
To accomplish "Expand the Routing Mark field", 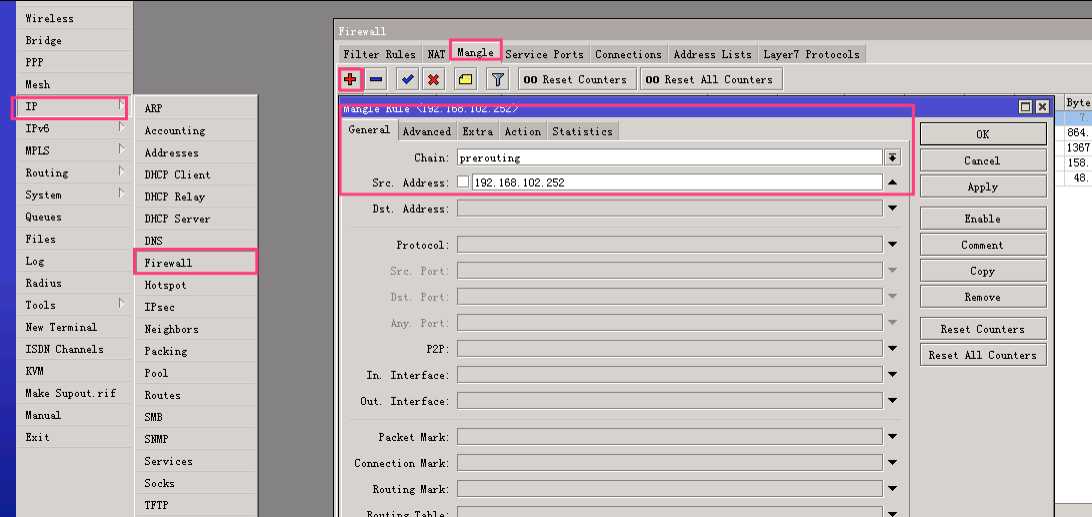I will 892,489.
